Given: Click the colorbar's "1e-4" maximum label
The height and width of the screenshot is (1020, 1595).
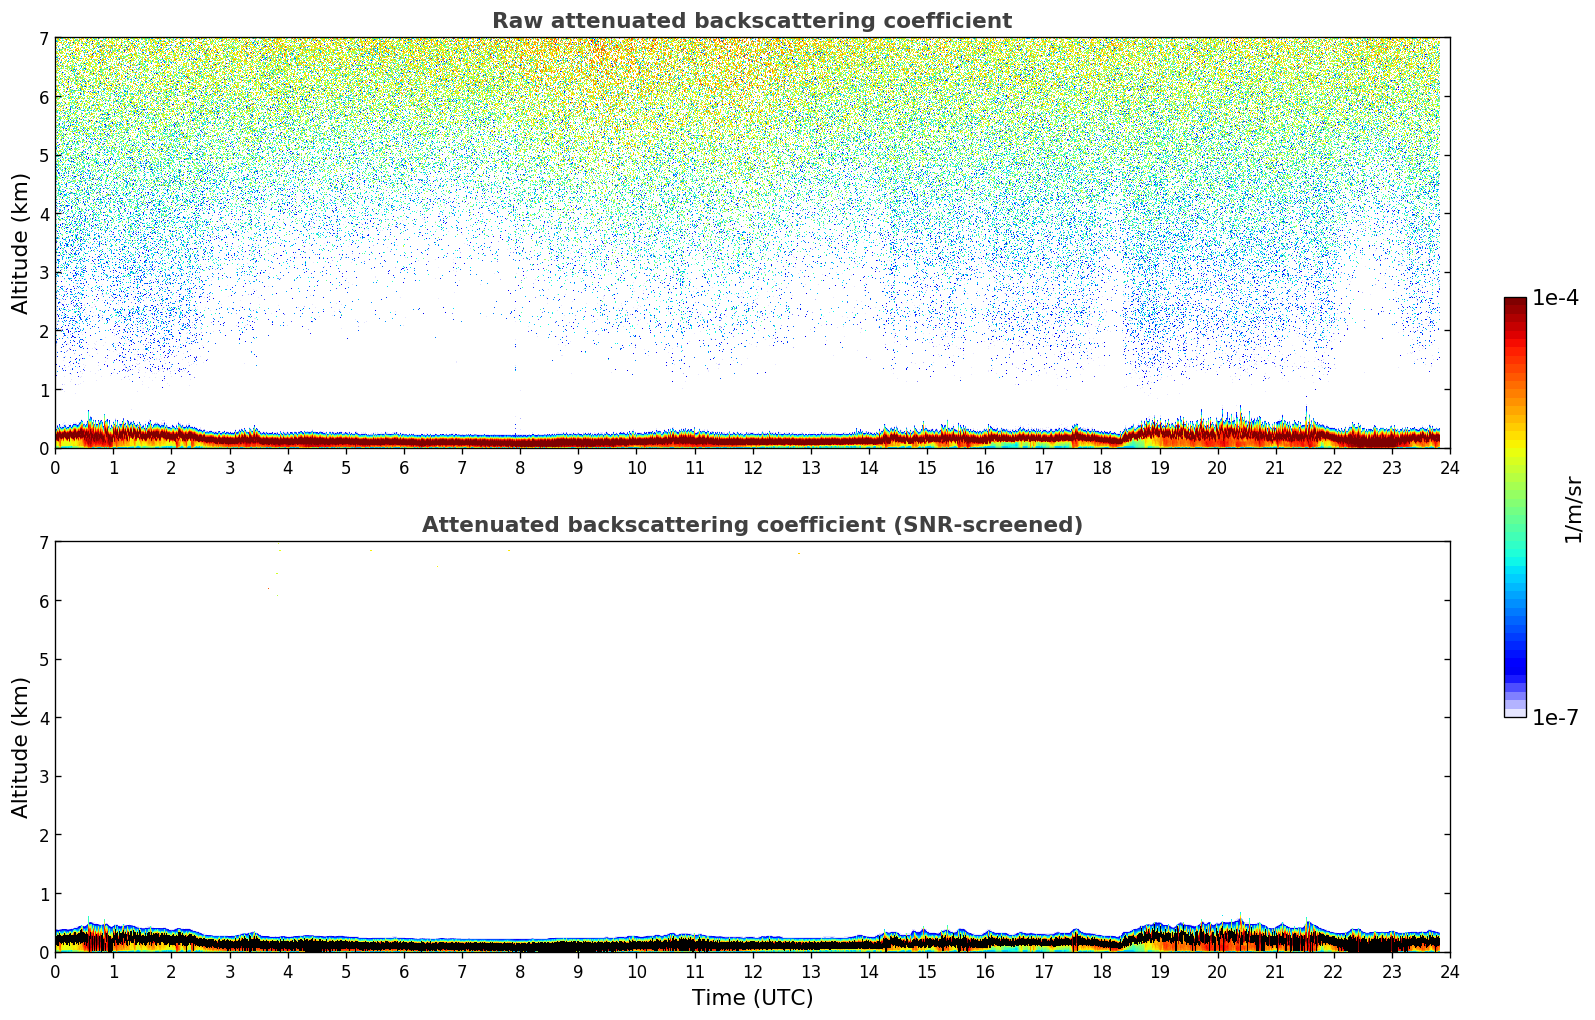Looking at the screenshot, I should coord(1555,298).
